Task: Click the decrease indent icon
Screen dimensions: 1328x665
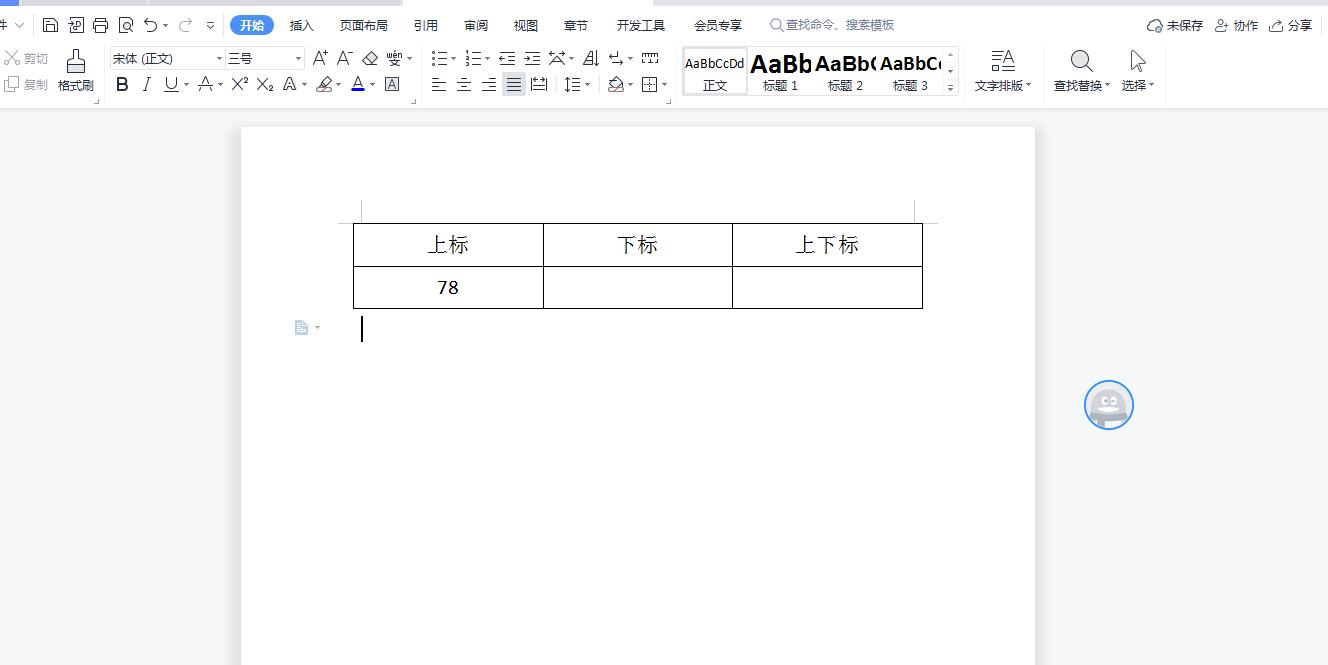Action: [507, 58]
